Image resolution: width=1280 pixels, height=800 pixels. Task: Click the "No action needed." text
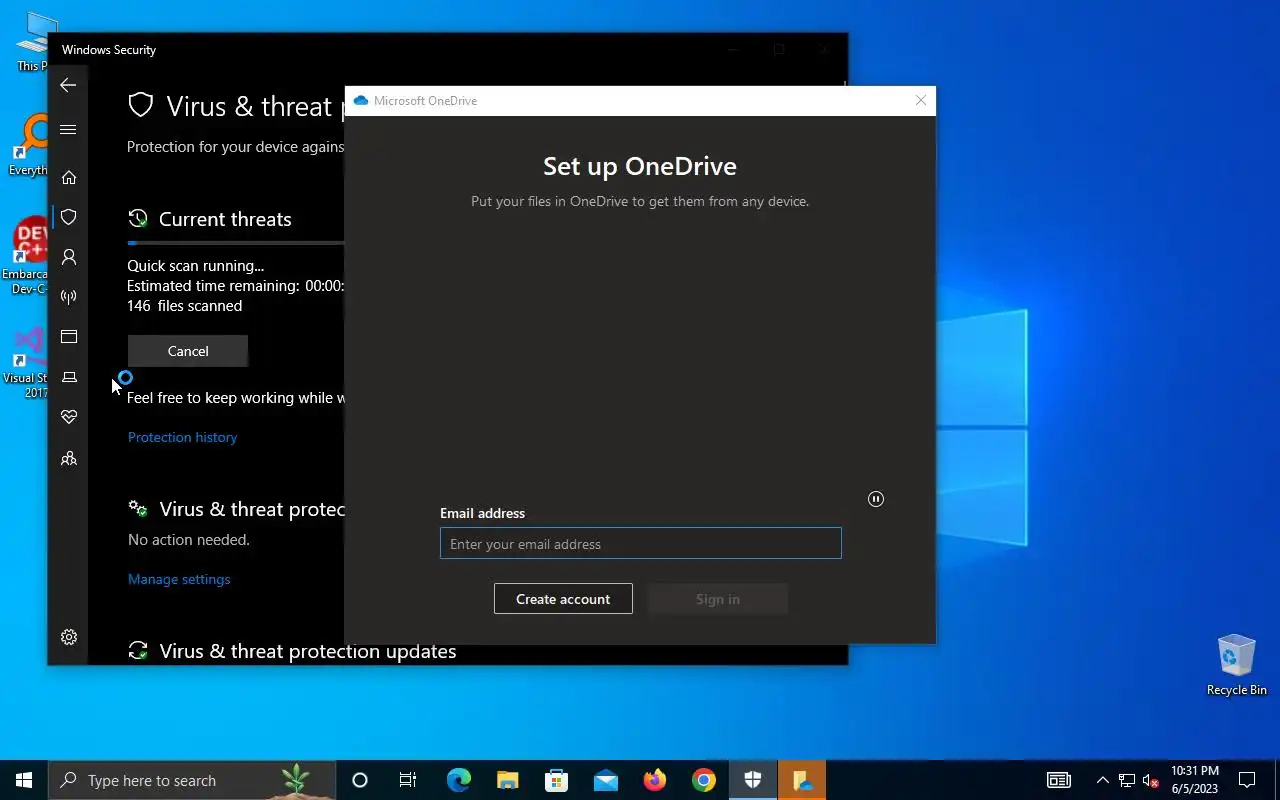189,540
